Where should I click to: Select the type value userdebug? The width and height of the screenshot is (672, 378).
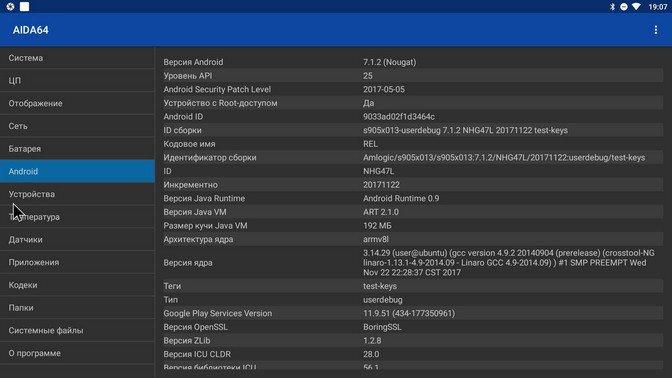(x=383, y=300)
